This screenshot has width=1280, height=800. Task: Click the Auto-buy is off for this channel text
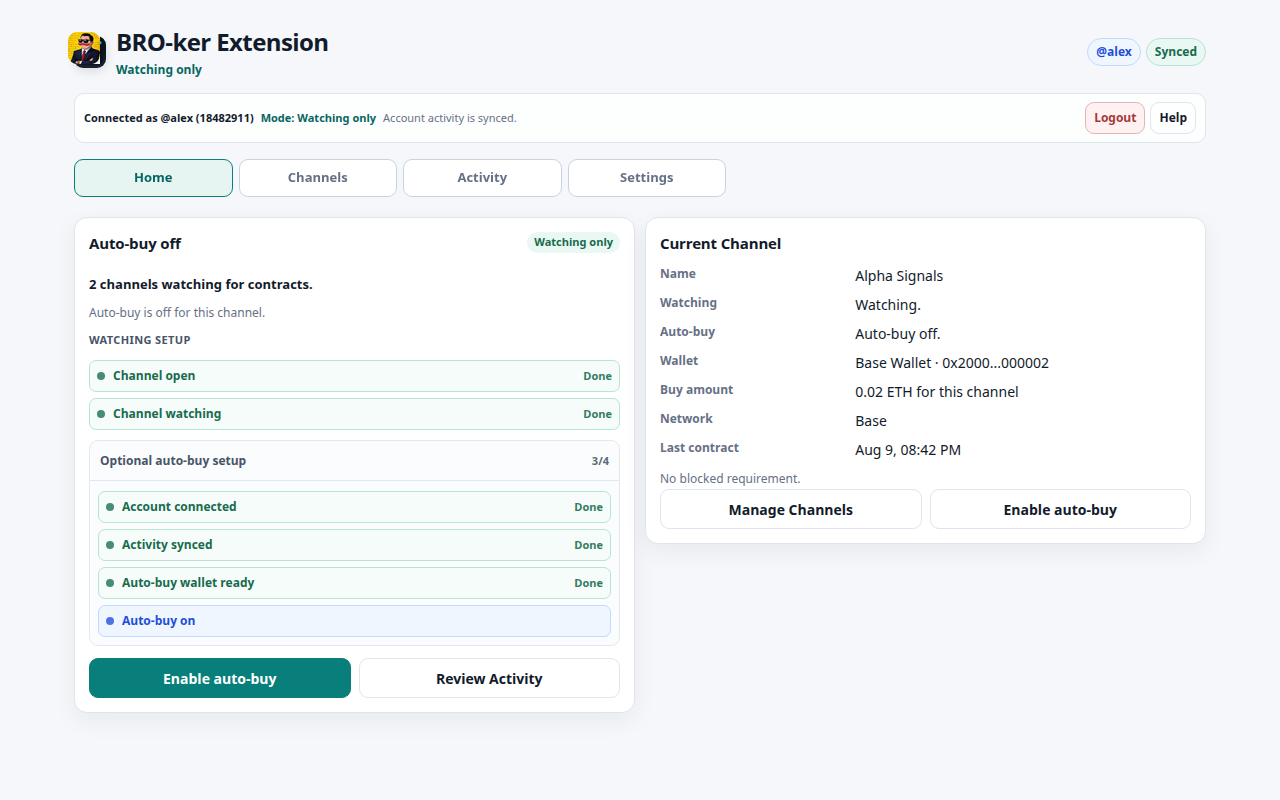coord(177,313)
